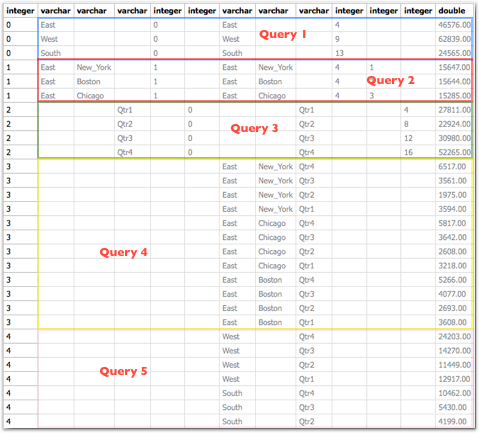
Task: Click the red Query 2 label
Action: pyautogui.click(x=390, y=80)
